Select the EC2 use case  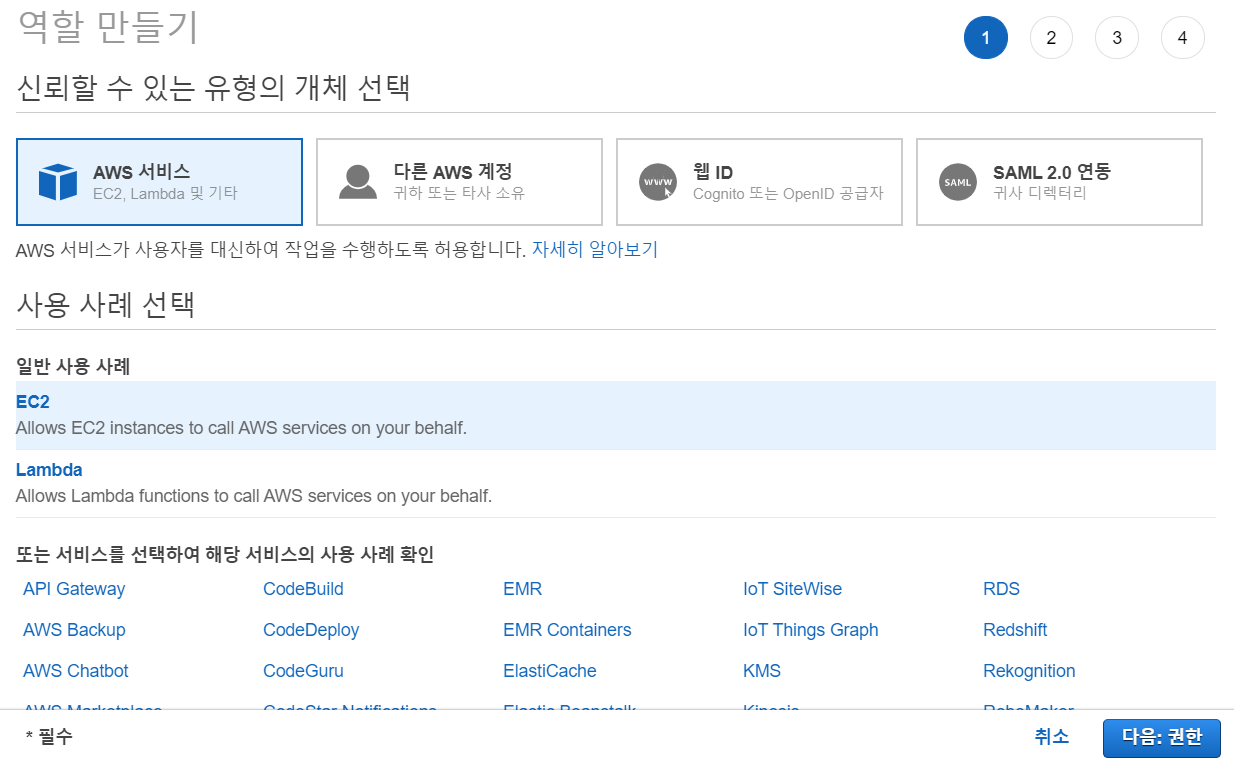pos(616,415)
